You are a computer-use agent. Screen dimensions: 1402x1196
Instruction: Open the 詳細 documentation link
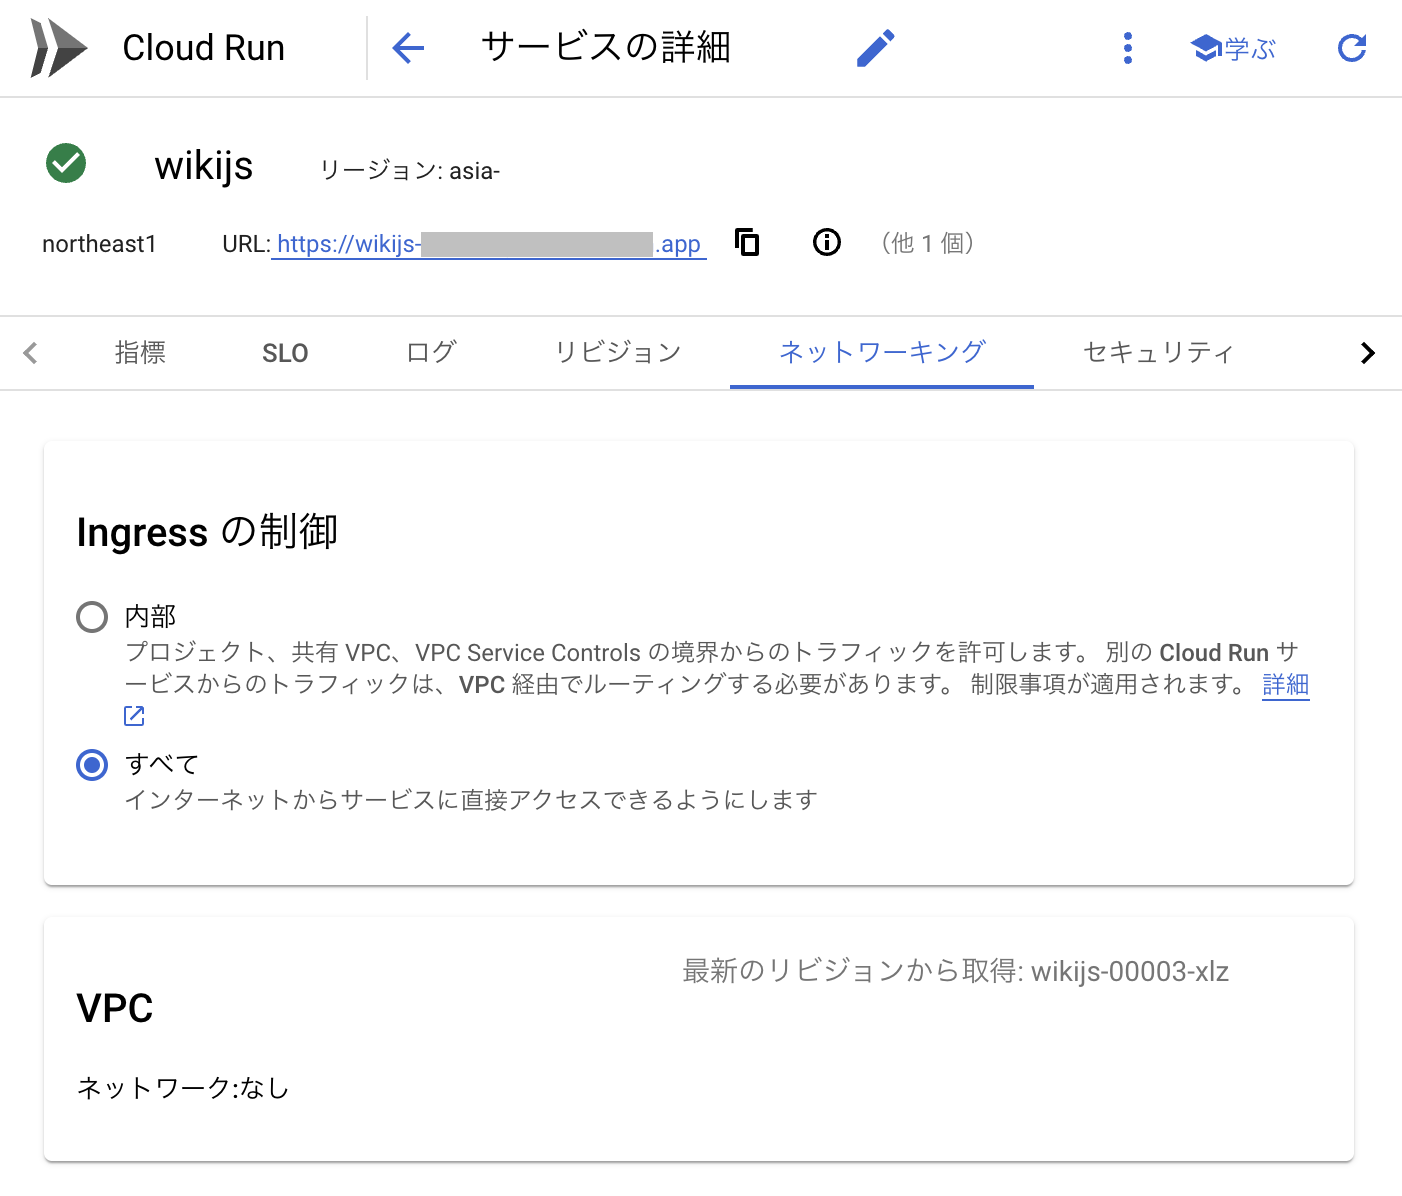click(1285, 684)
